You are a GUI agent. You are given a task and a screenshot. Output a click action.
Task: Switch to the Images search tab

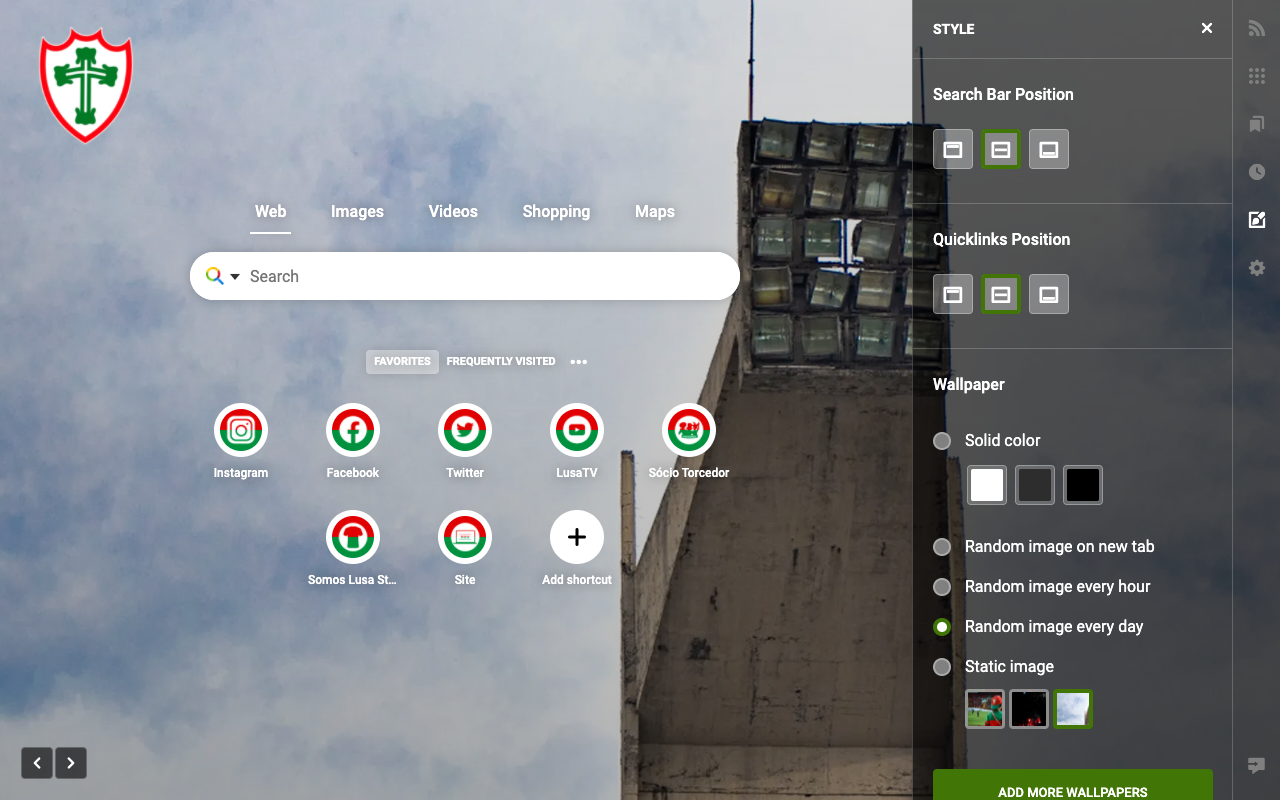[357, 212]
